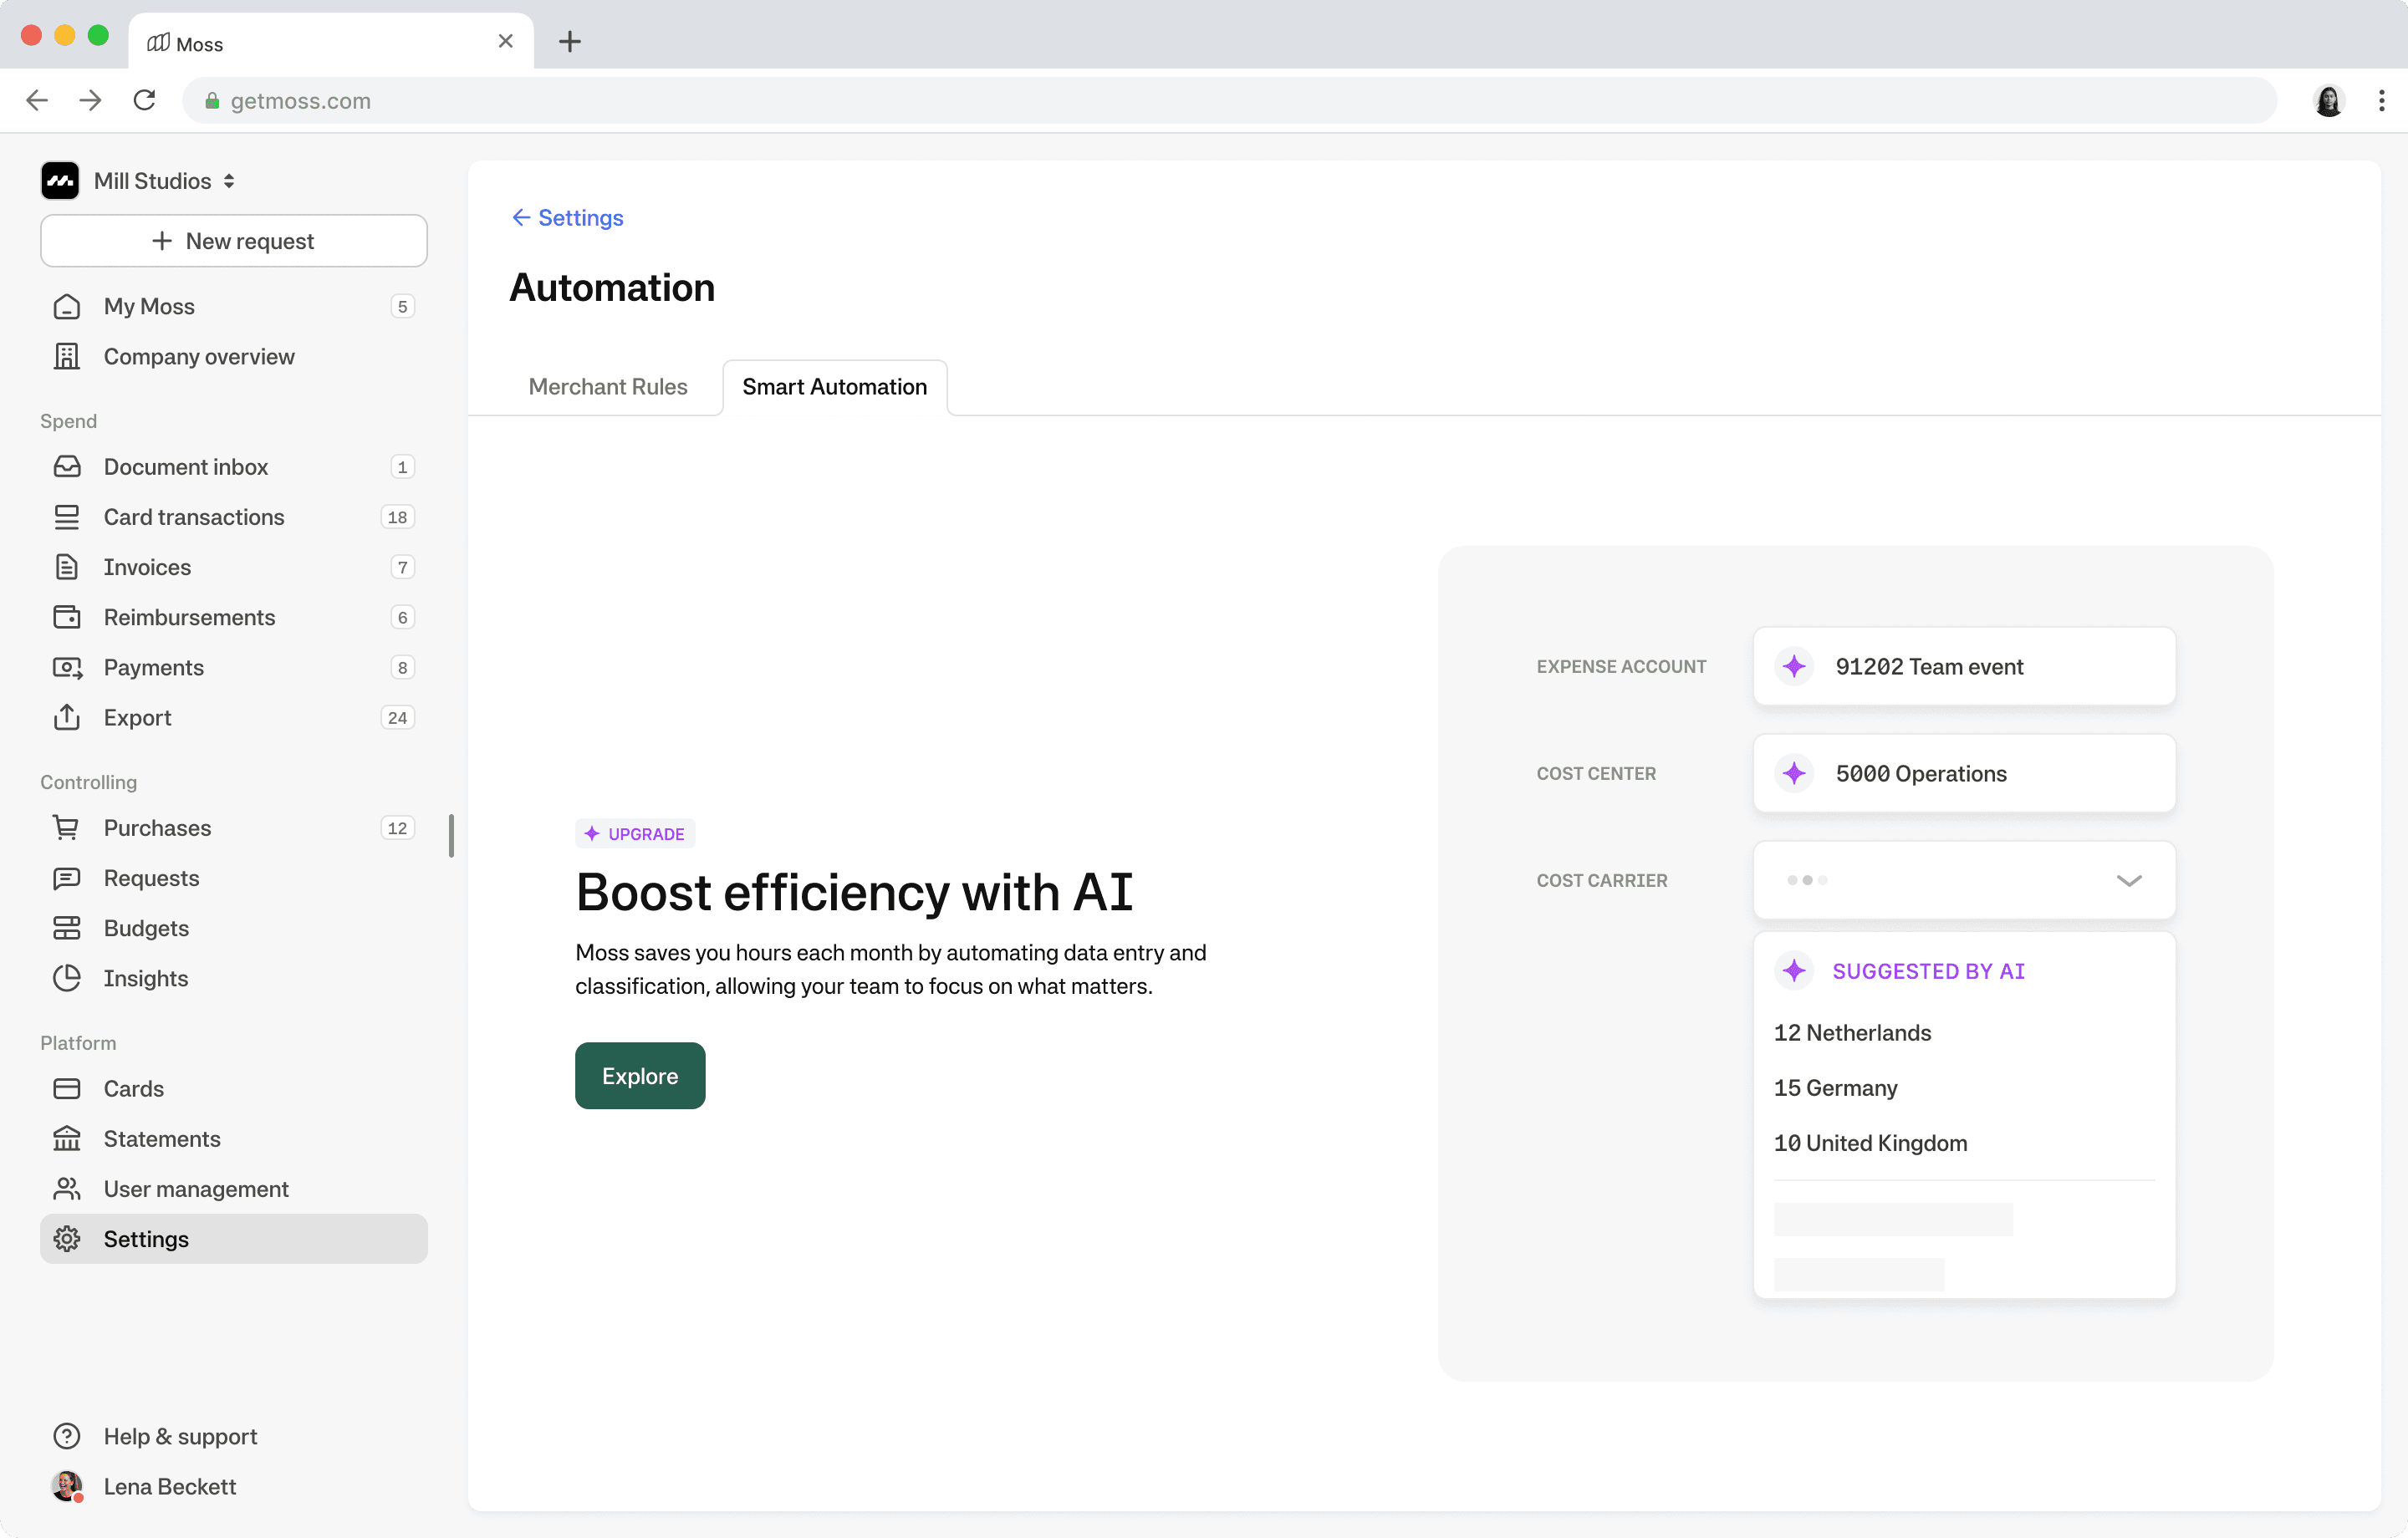
Task: Open Purchases using the cart icon
Action: pos(67,828)
